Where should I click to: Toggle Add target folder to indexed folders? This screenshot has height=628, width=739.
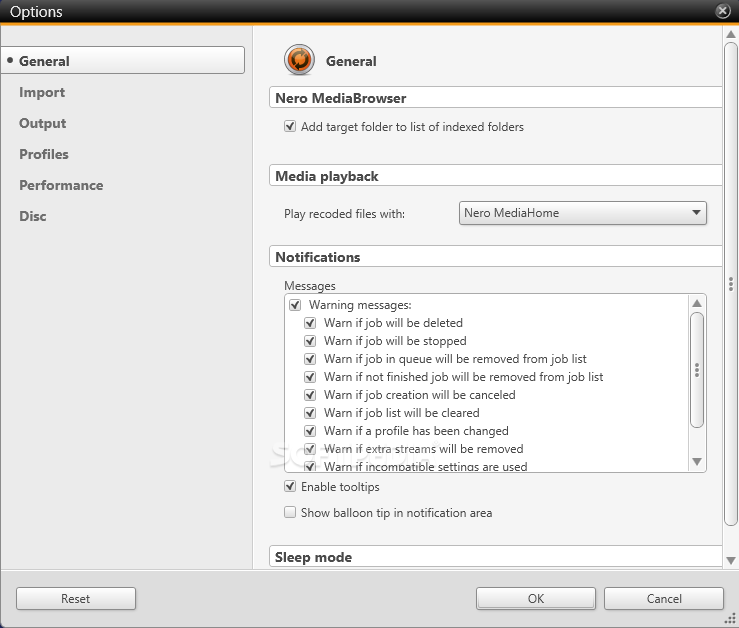[290, 126]
